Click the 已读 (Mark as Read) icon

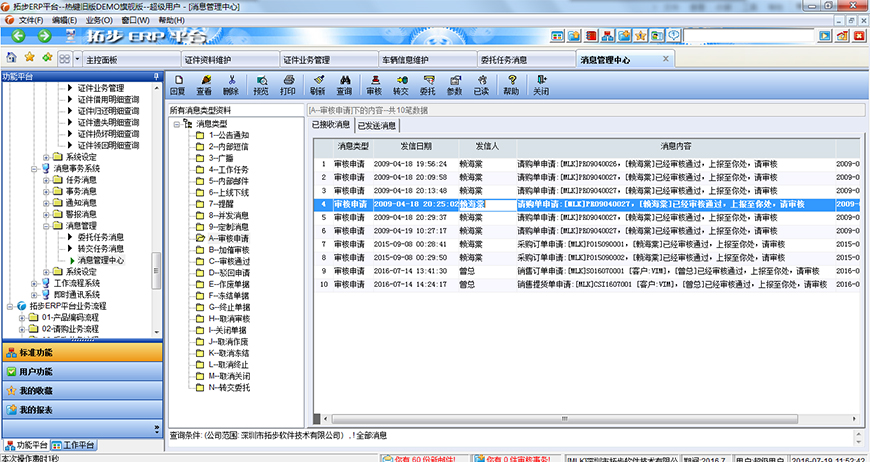481,84
